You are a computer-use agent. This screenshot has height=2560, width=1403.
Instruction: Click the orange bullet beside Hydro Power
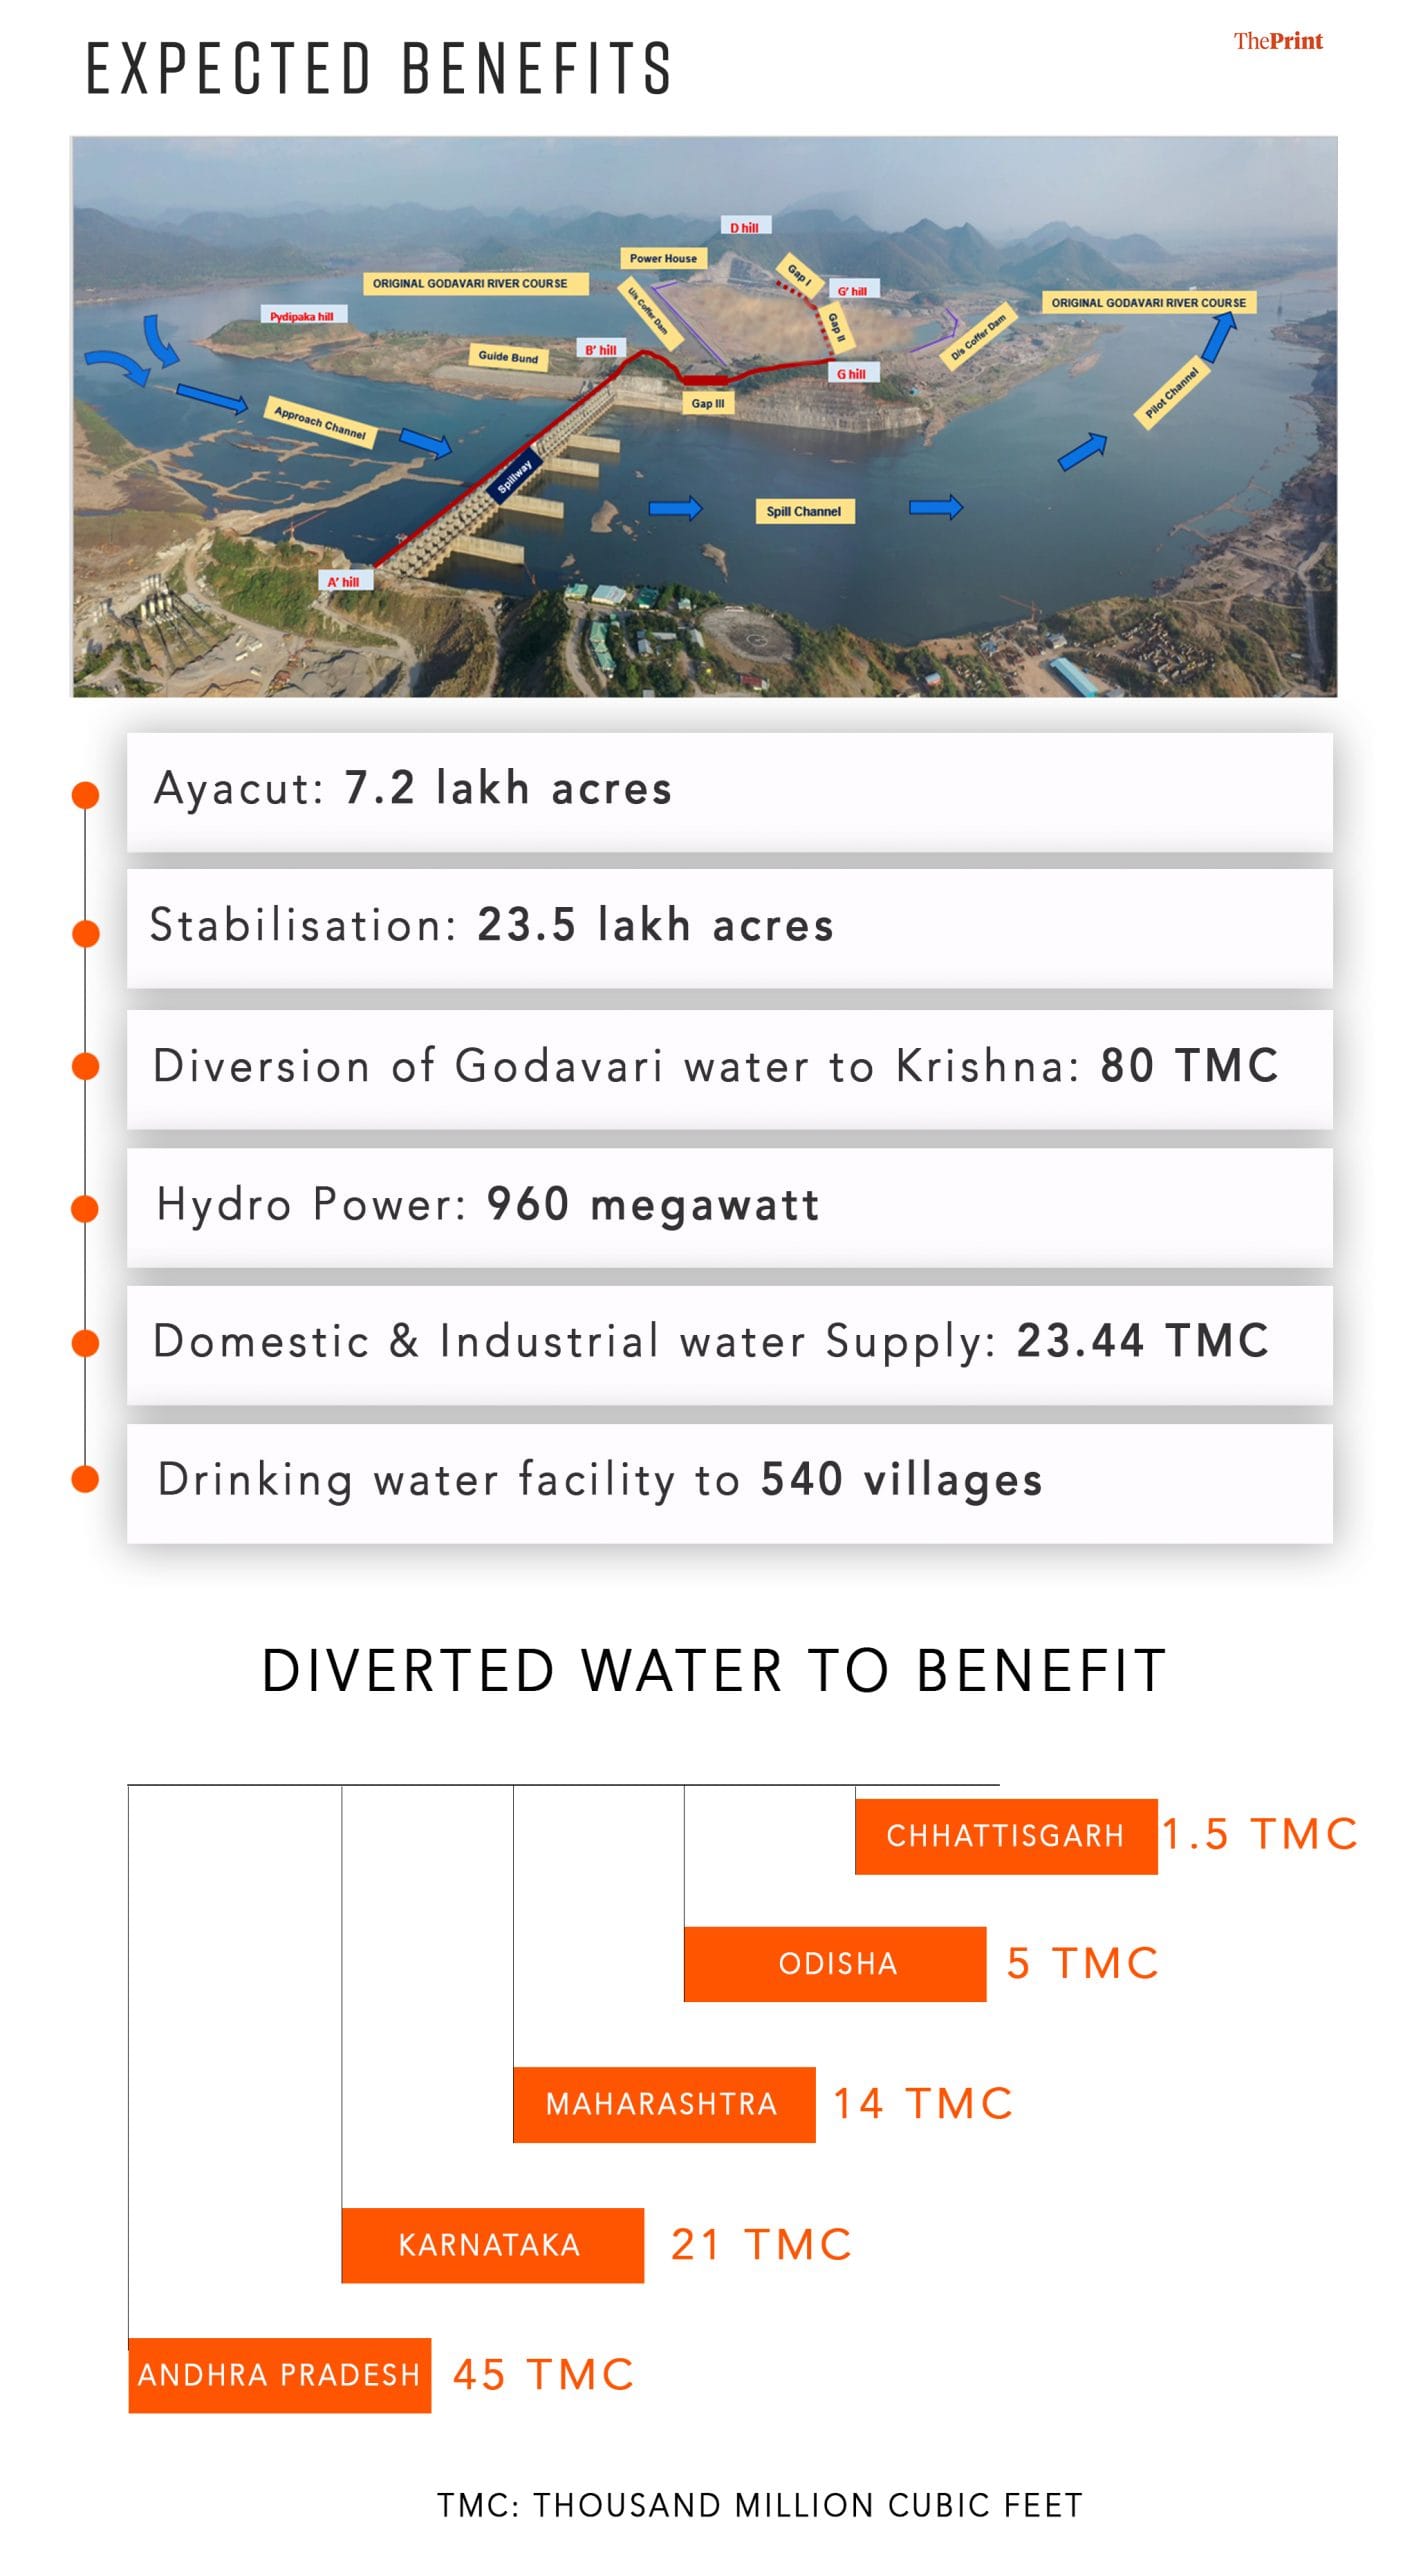(86, 1209)
